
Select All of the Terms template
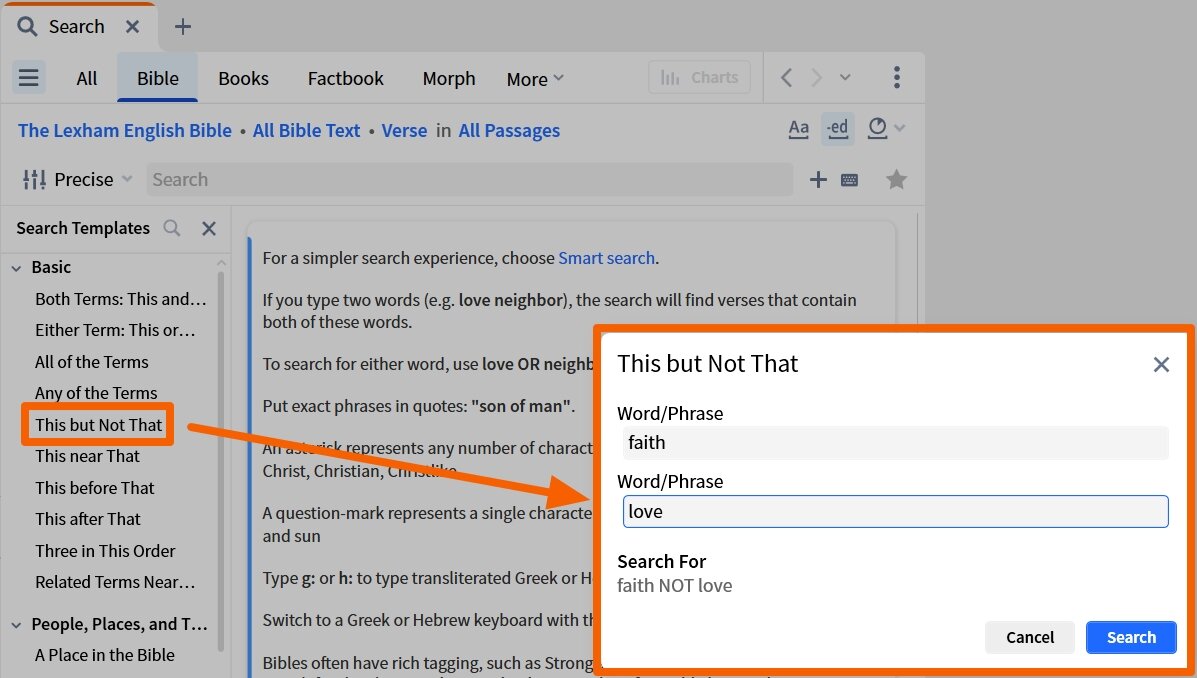(92, 362)
